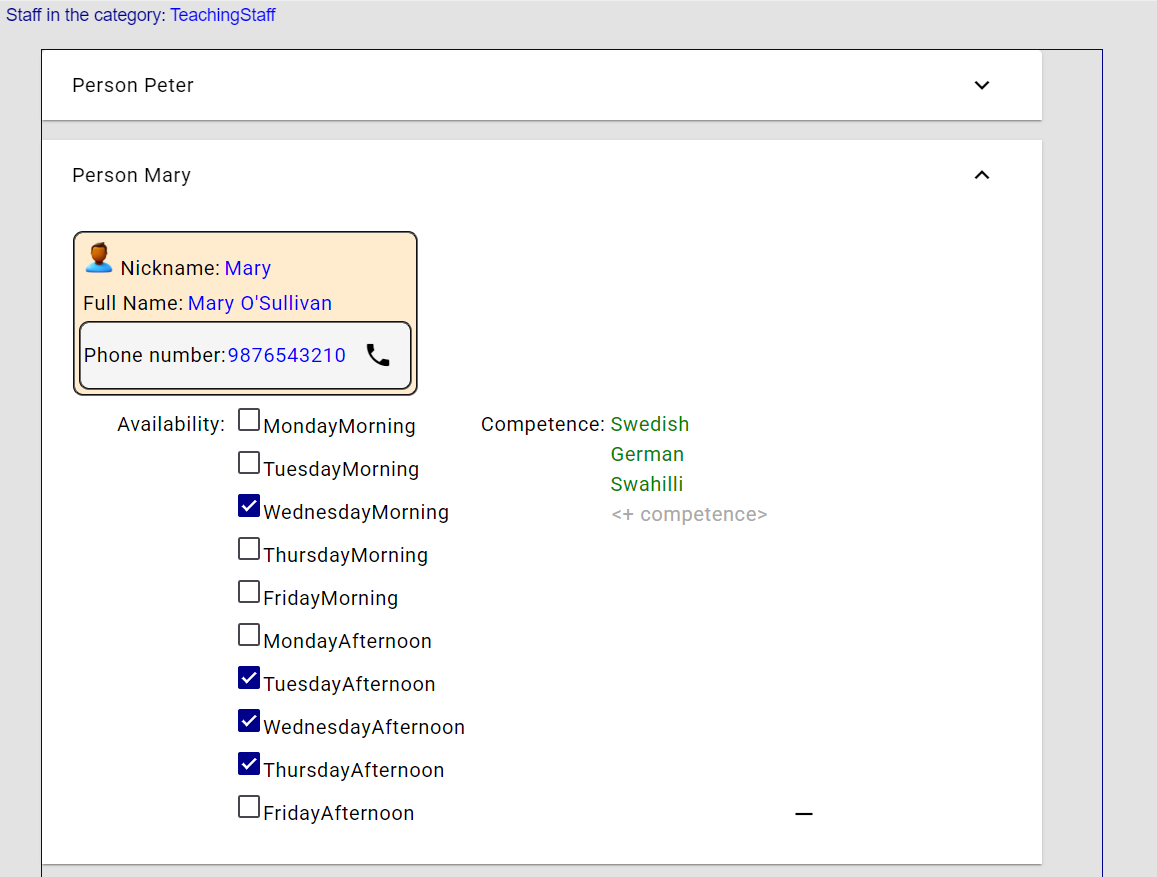
Task: Enable MondayAfternoon availability
Action: pos(248,634)
